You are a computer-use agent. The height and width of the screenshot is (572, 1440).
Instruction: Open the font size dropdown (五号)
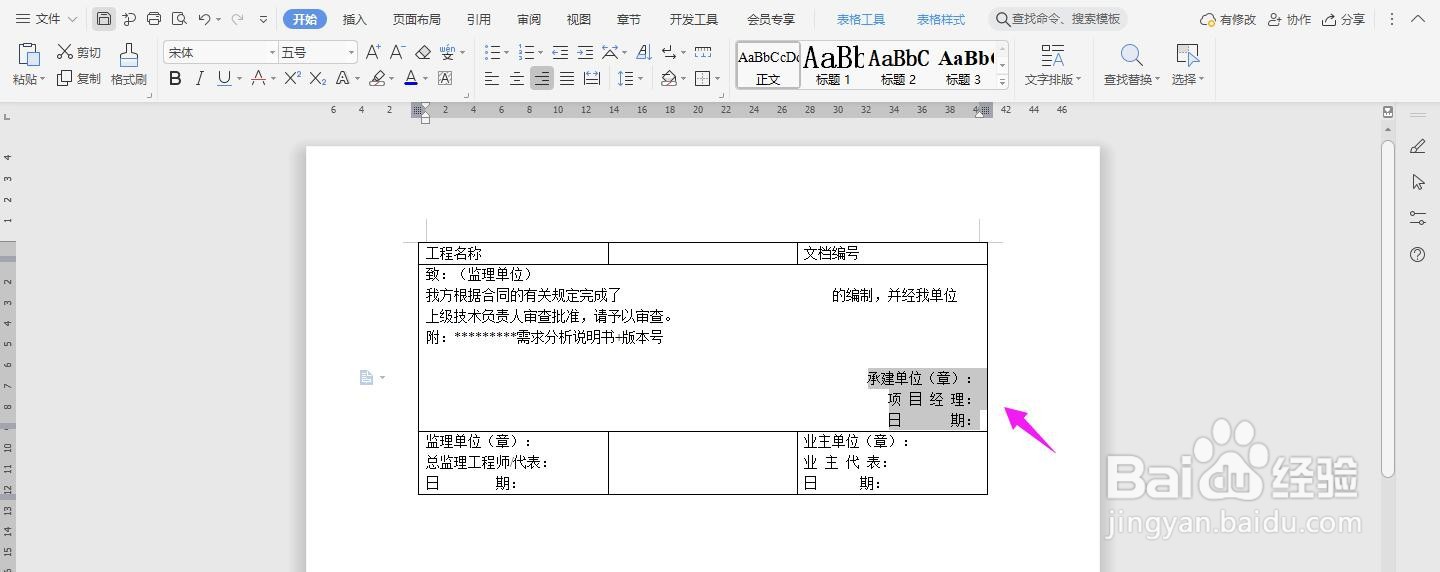351,52
